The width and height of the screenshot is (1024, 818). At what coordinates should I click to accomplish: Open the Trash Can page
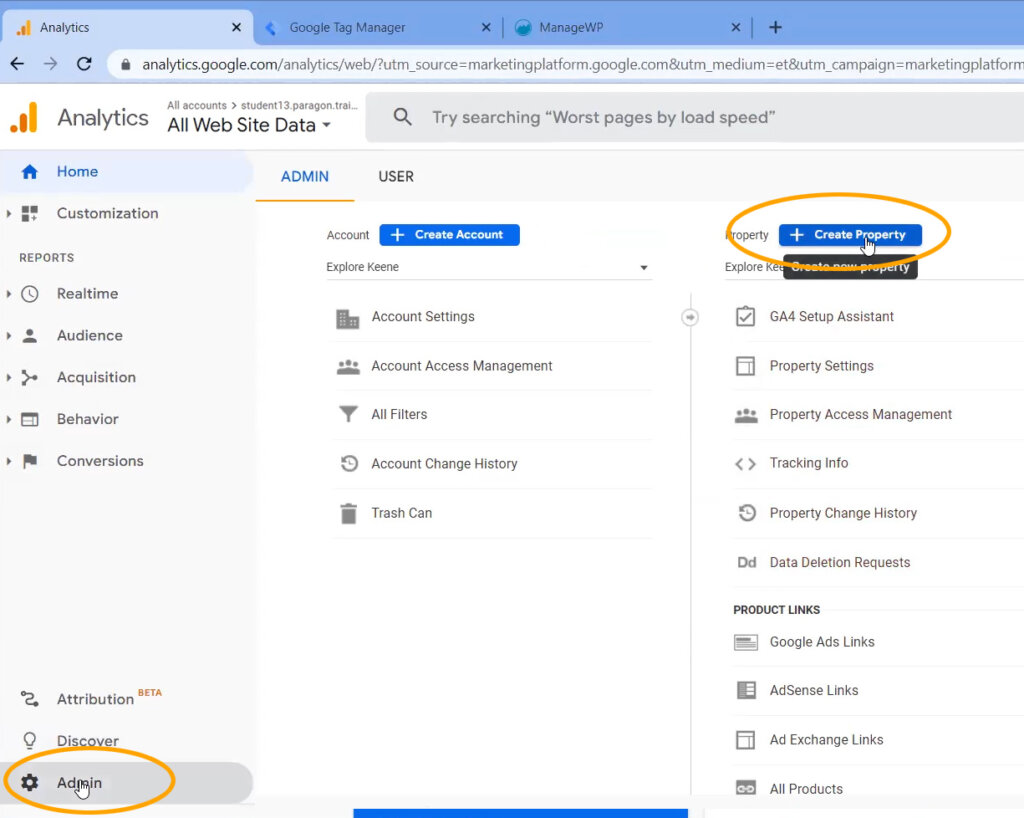[402, 513]
